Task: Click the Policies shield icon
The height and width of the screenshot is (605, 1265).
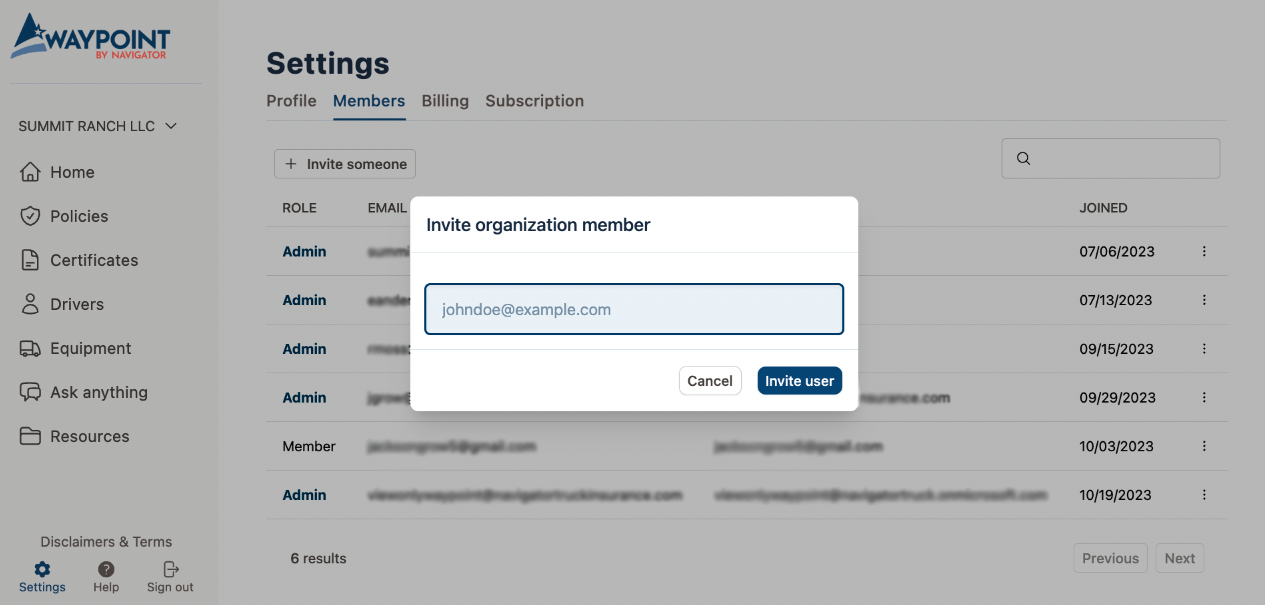Action: tap(30, 216)
